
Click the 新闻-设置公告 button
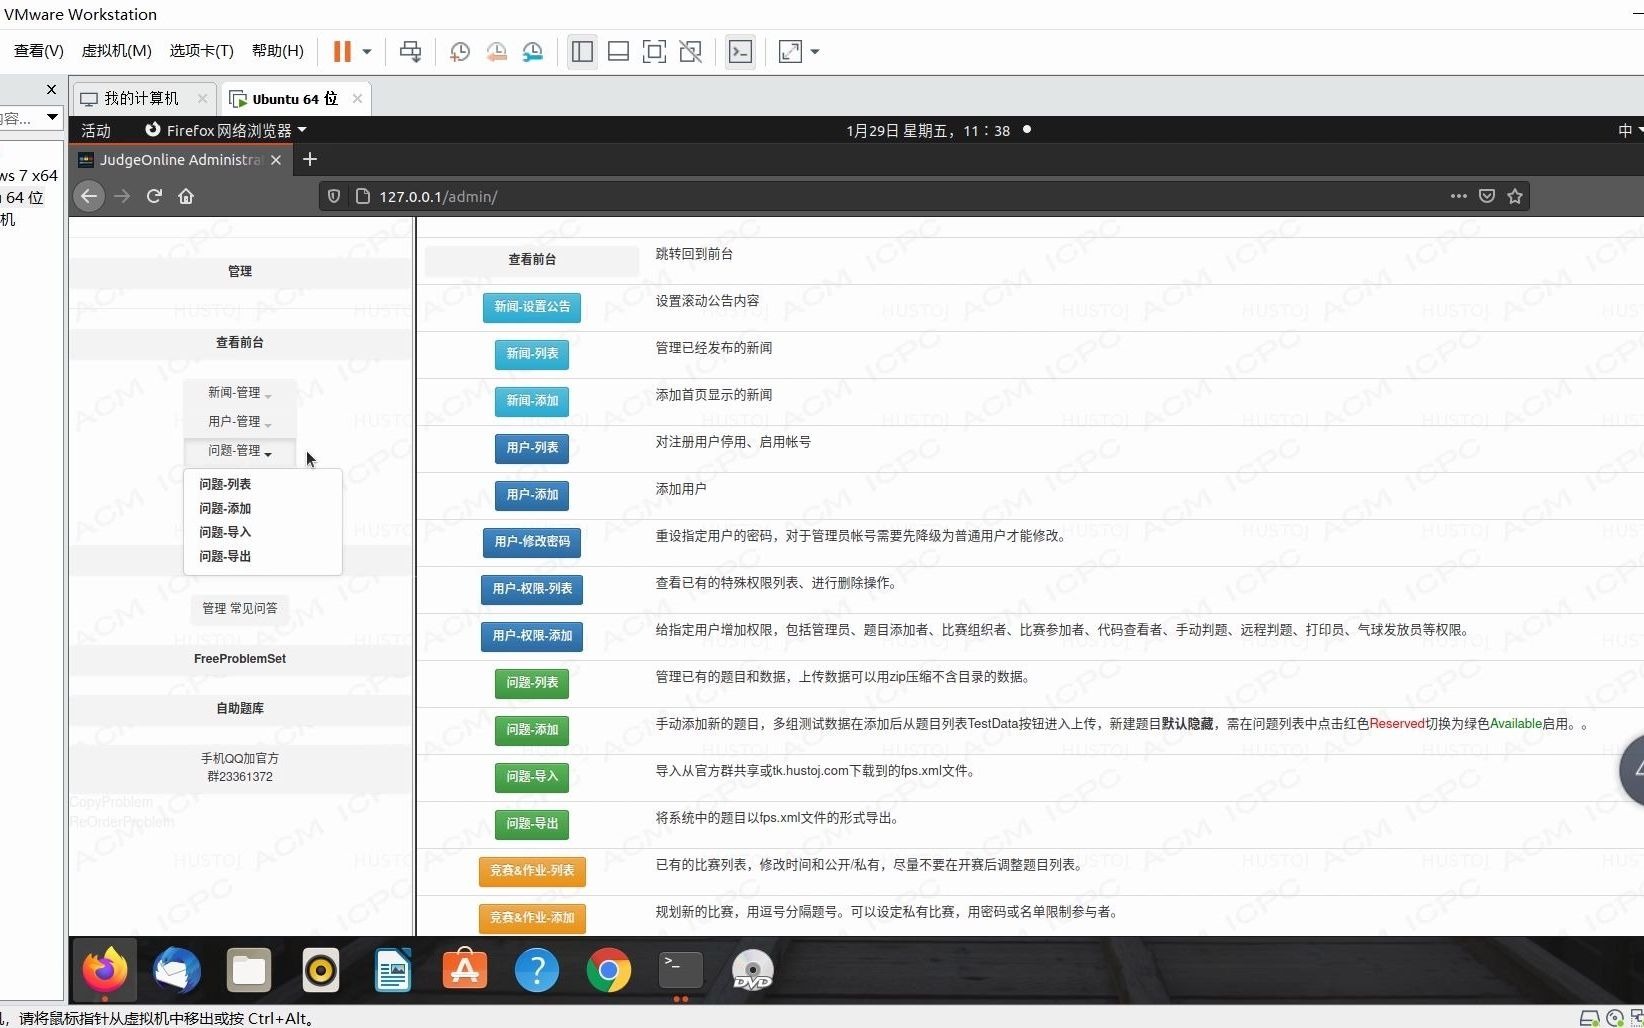(532, 307)
